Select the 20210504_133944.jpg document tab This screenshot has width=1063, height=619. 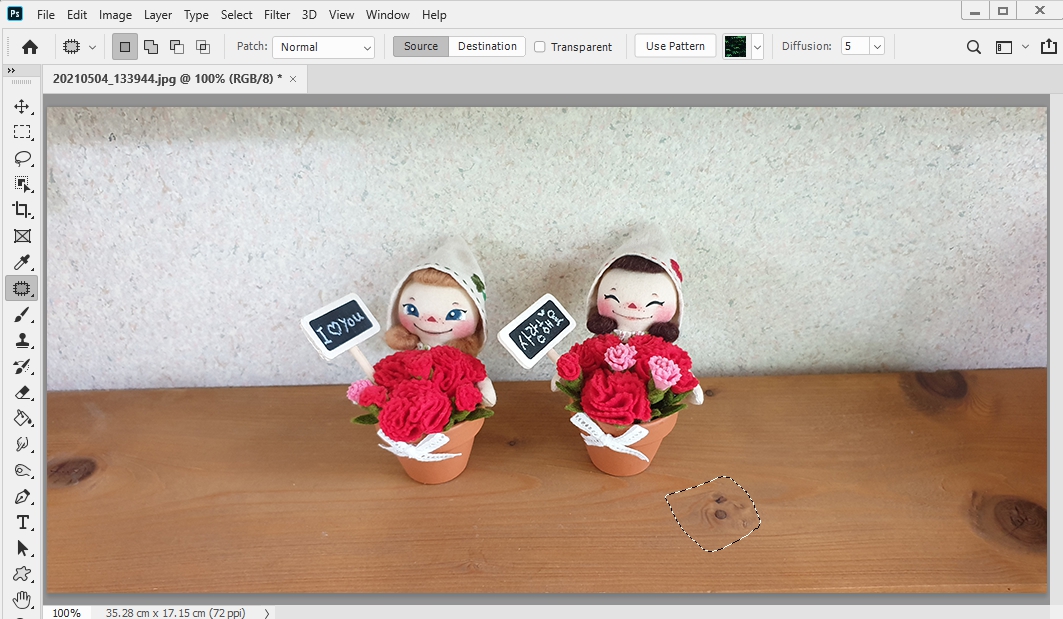pyautogui.click(x=167, y=79)
